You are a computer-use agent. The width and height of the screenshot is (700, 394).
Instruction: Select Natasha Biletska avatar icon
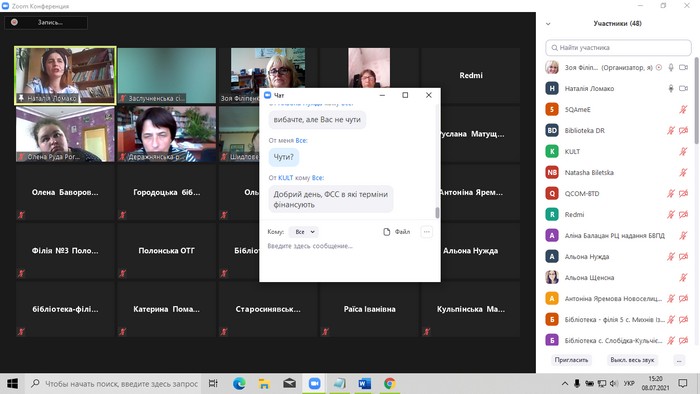click(552, 172)
